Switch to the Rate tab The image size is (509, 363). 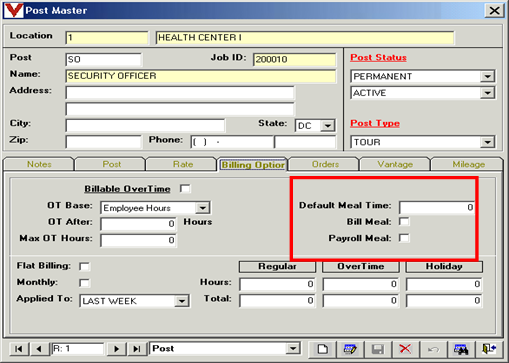(x=183, y=164)
